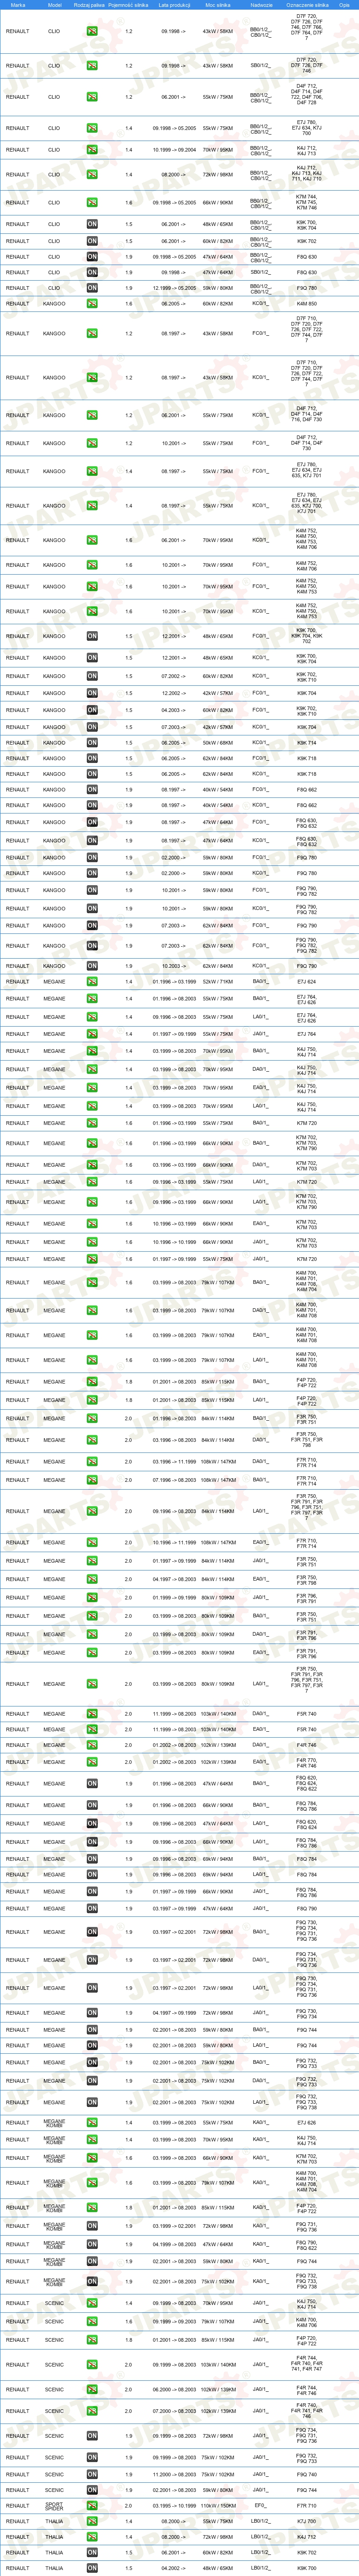
Task: Click petrol icon in Scenic 103kW / 140KM row
Action: pyautogui.click(x=92, y=2365)
